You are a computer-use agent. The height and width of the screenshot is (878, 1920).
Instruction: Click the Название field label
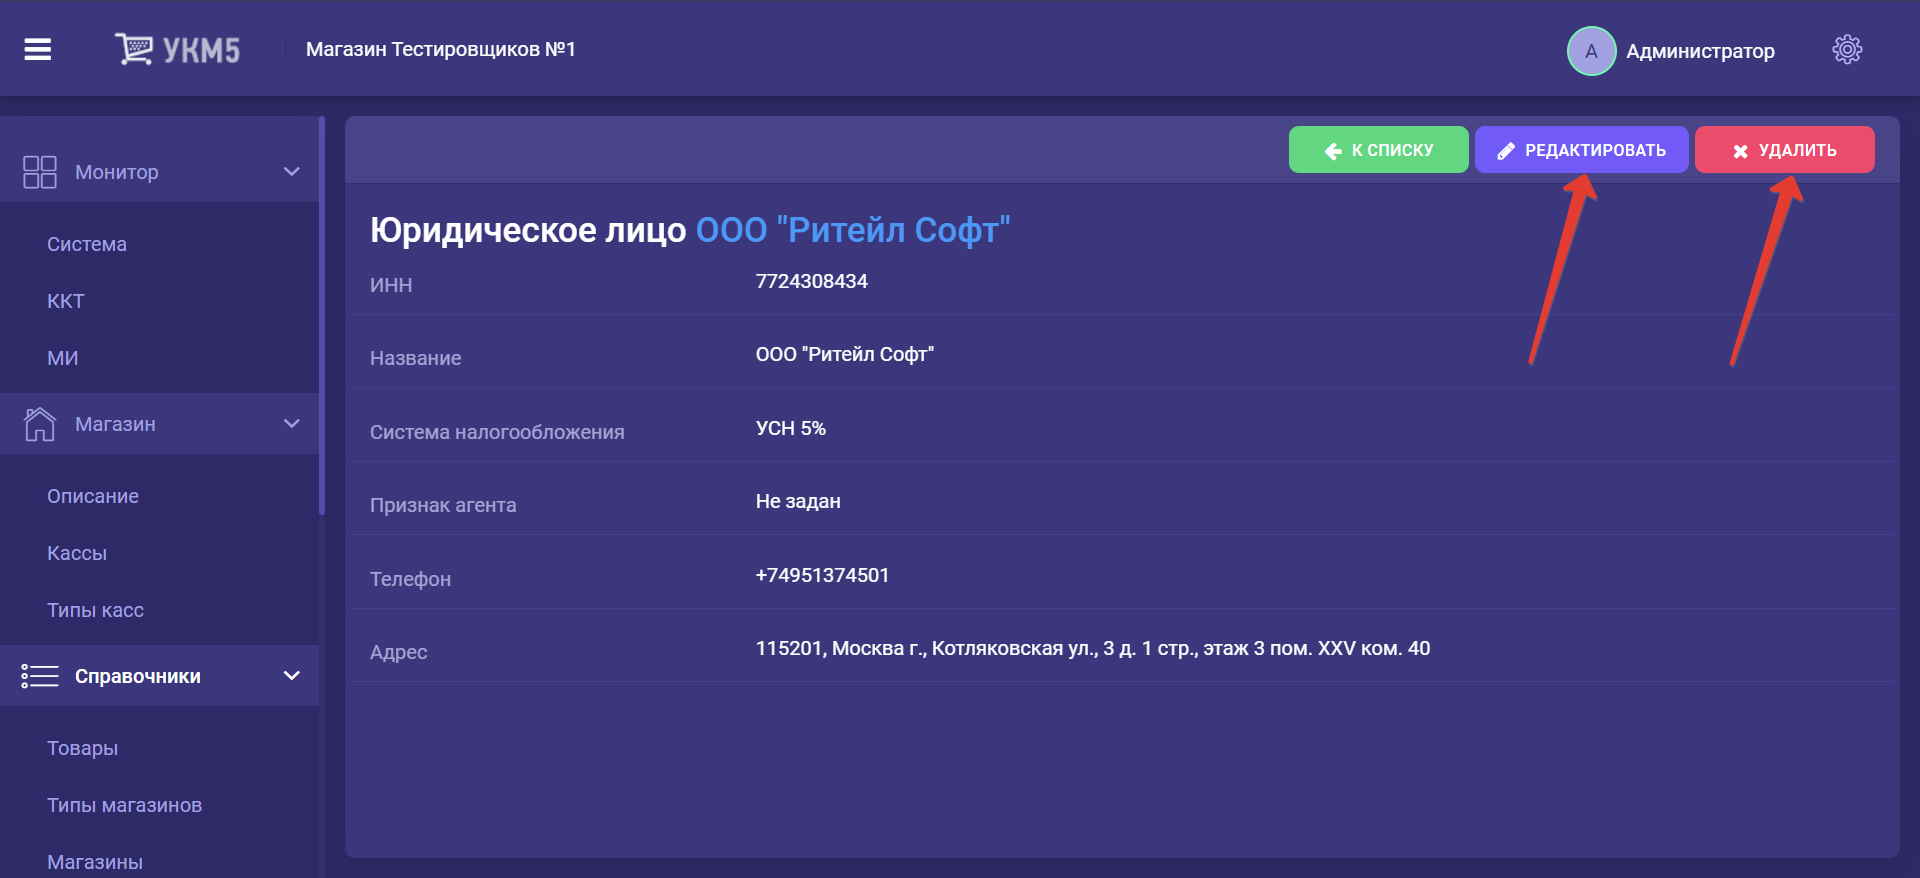tap(416, 358)
